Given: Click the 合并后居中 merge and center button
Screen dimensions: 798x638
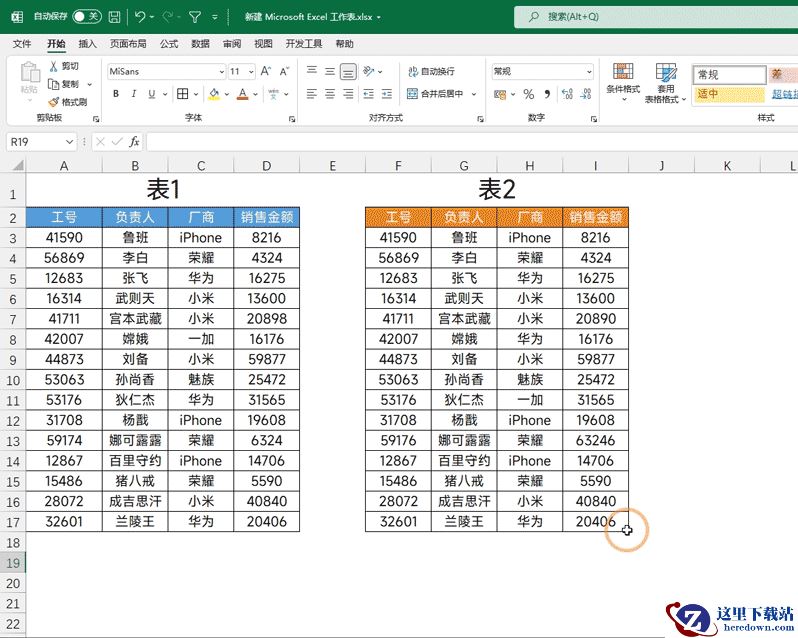Looking at the screenshot, I should pyautogui.click(x=436, y=94).
